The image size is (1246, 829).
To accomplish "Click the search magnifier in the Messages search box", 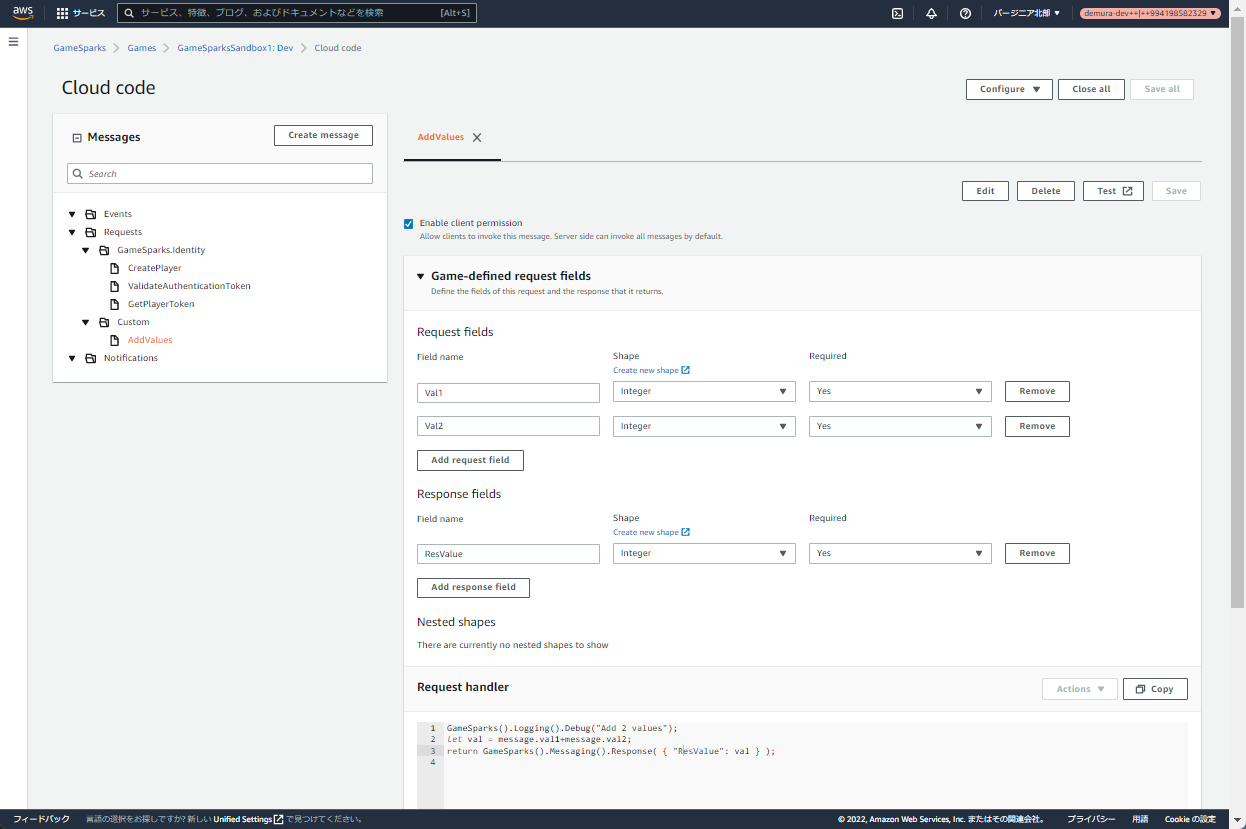I will coord(78,173).
